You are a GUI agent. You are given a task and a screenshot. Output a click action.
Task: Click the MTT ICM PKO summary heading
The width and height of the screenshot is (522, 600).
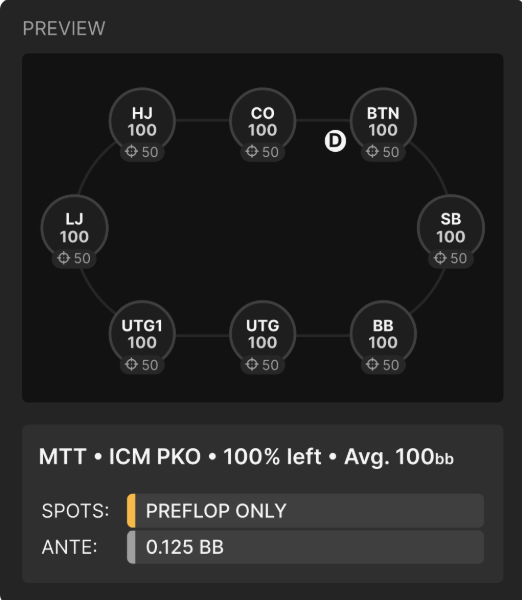tap(246, 457)
